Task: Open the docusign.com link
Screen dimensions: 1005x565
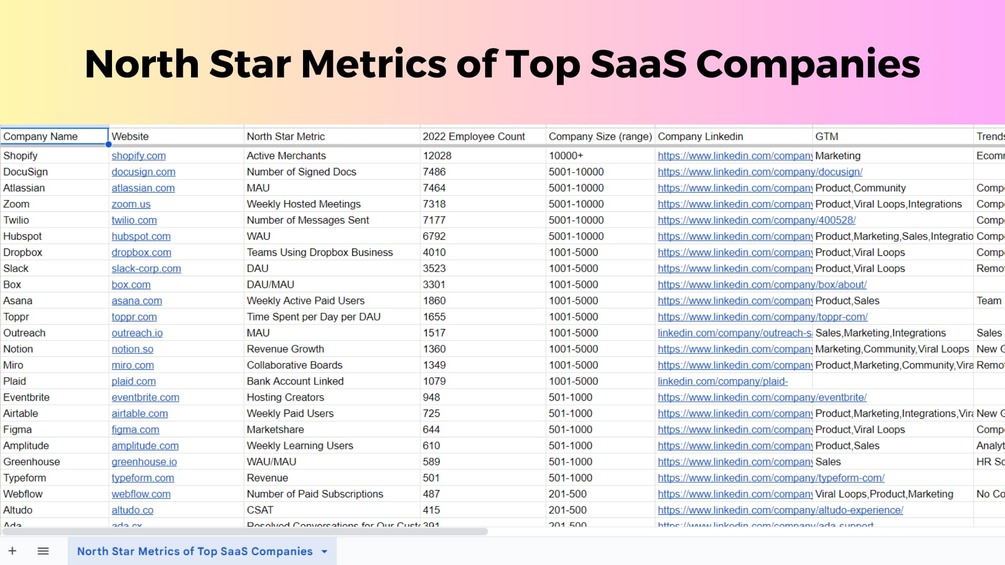Action: point(144,172)
